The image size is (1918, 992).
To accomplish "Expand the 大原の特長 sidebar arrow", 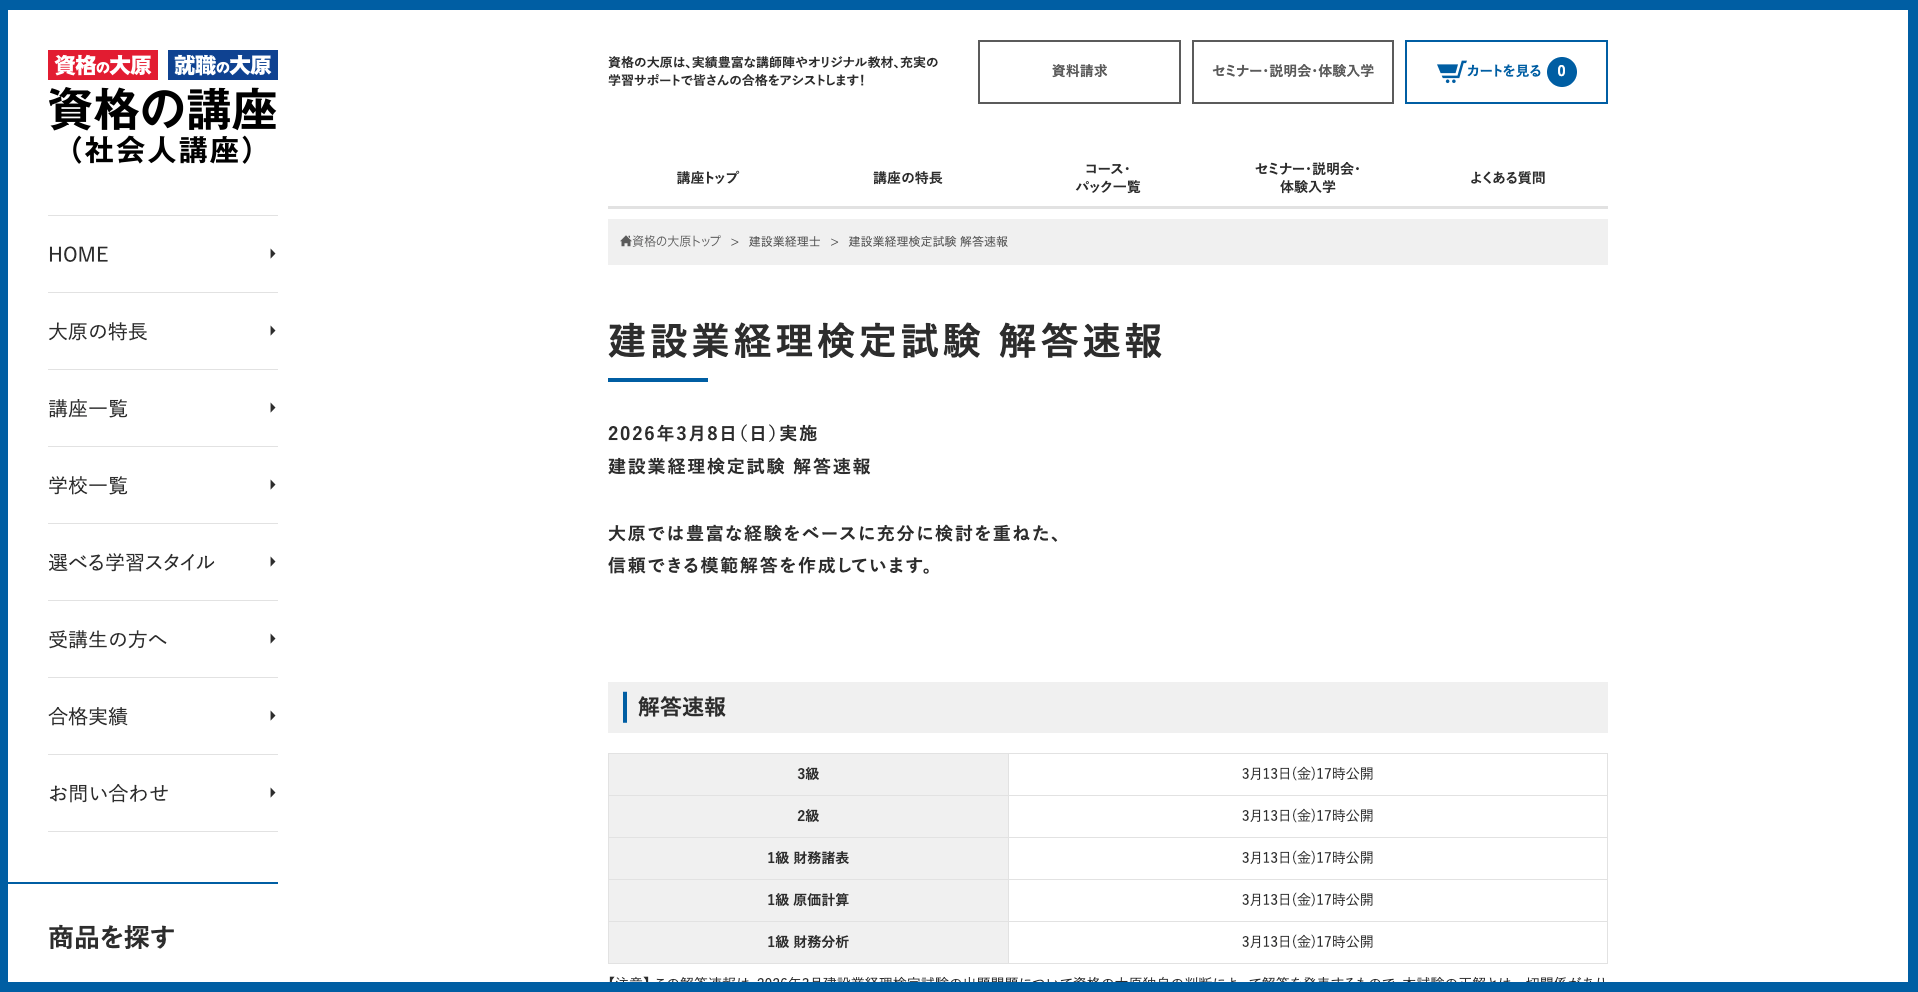I will pos(272,331).
